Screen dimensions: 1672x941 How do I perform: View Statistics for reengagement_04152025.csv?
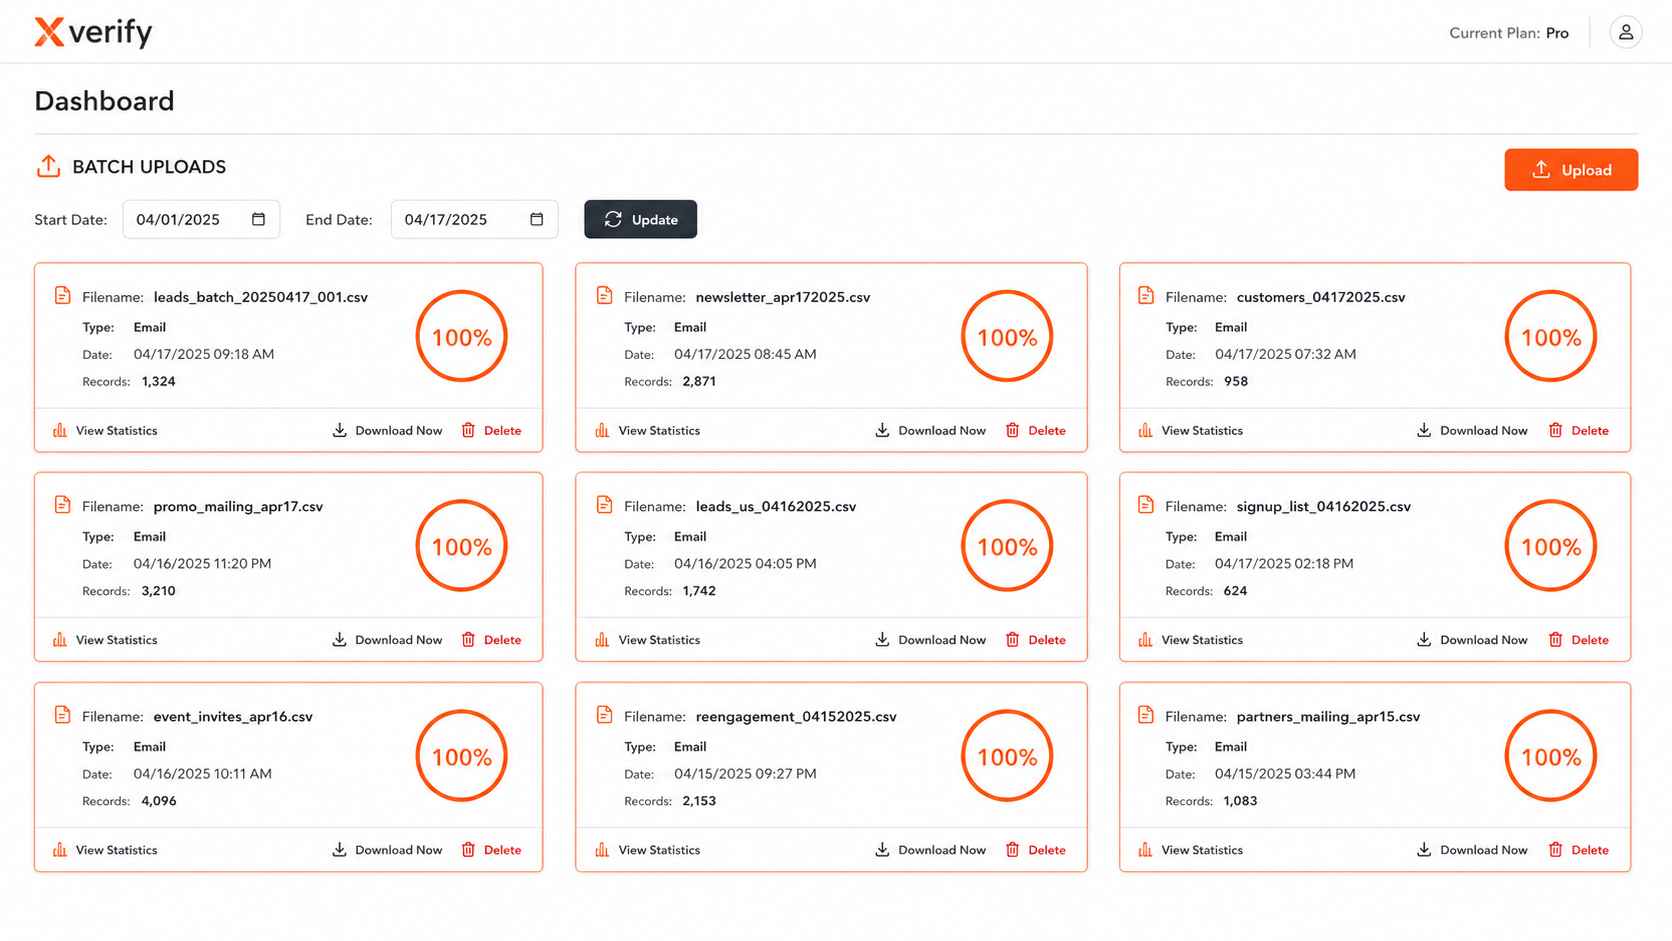pyautogui.click(x=647, y=850)
